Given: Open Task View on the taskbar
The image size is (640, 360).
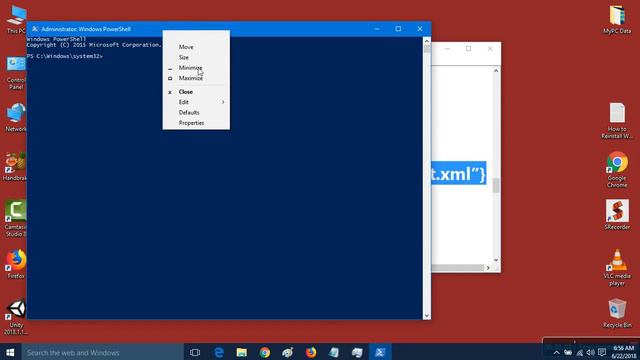Looking at the screenshot, I should (195, 352).
